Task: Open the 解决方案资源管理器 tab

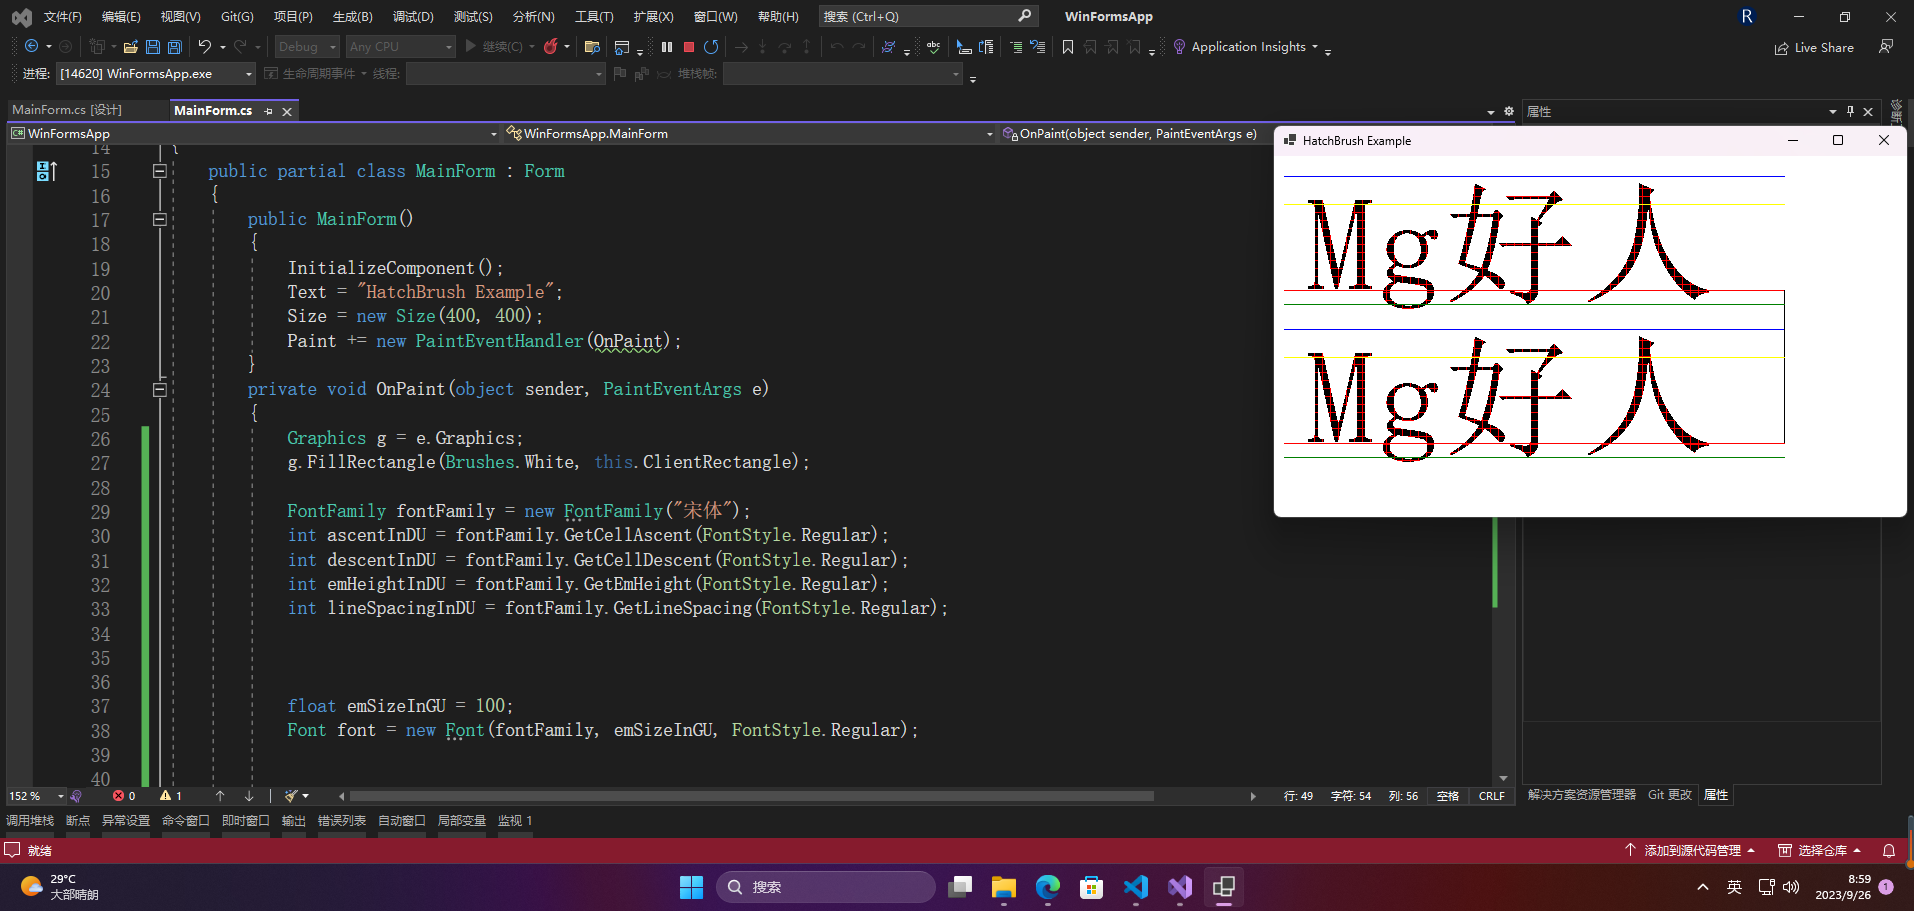Action: coord(1582,795)
